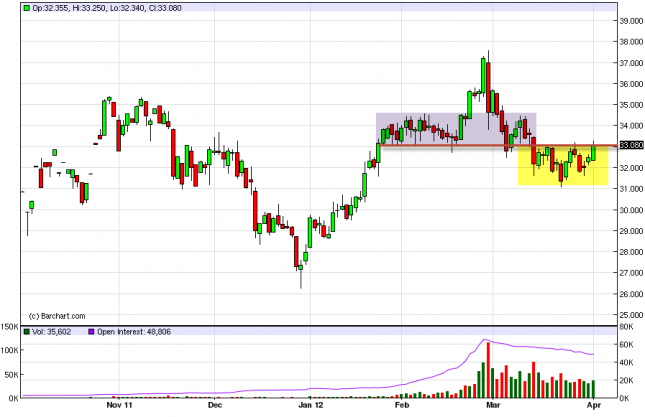The width and height of the screenshot is (645, 417).
Task: Click the 37.000 price axis label
Action: 631,63
